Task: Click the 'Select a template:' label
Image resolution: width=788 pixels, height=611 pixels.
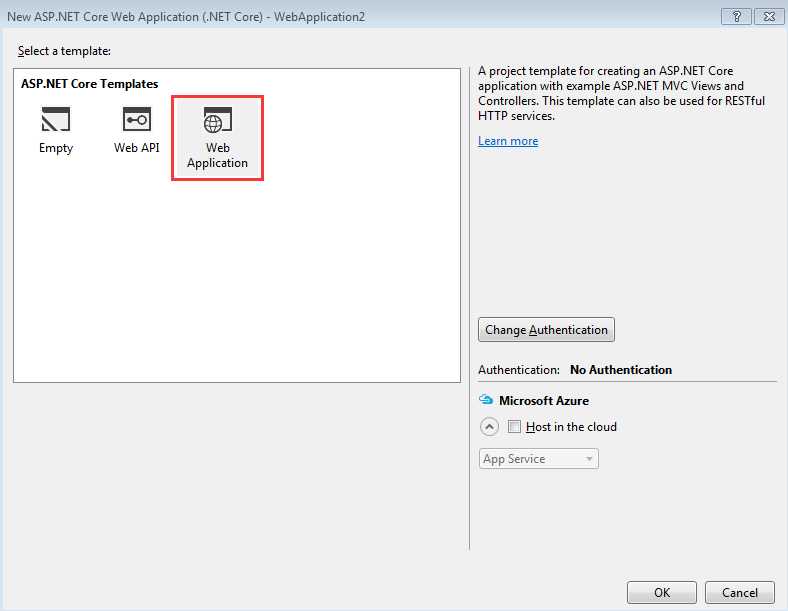Action: tap(64, 51)
